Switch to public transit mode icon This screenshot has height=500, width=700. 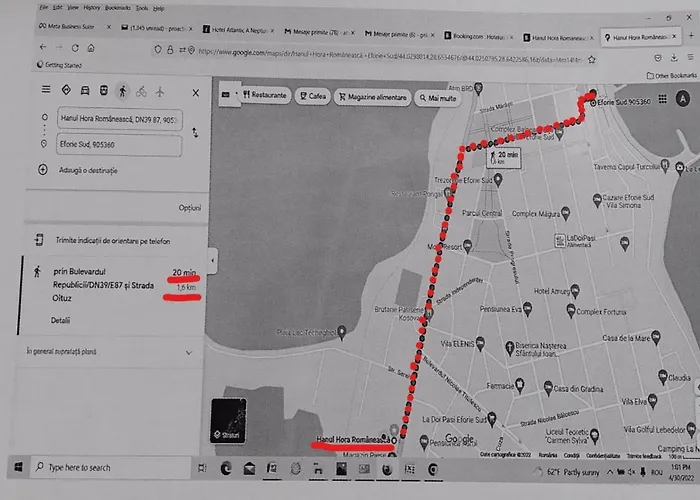coord(104,91)
